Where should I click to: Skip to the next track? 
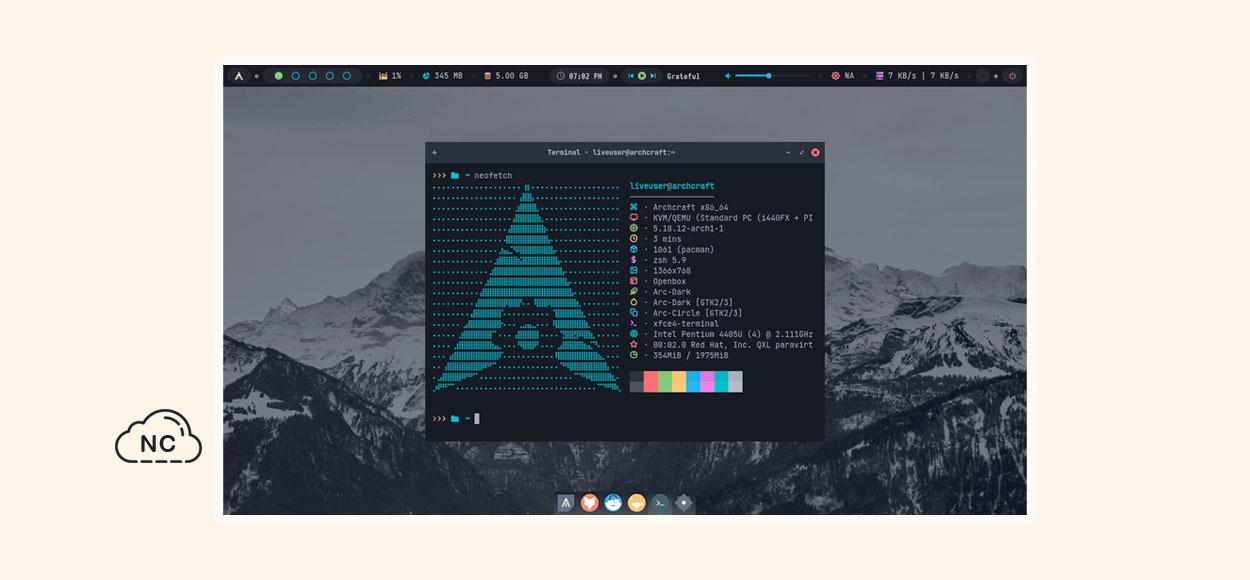click(x=654, y=76)
